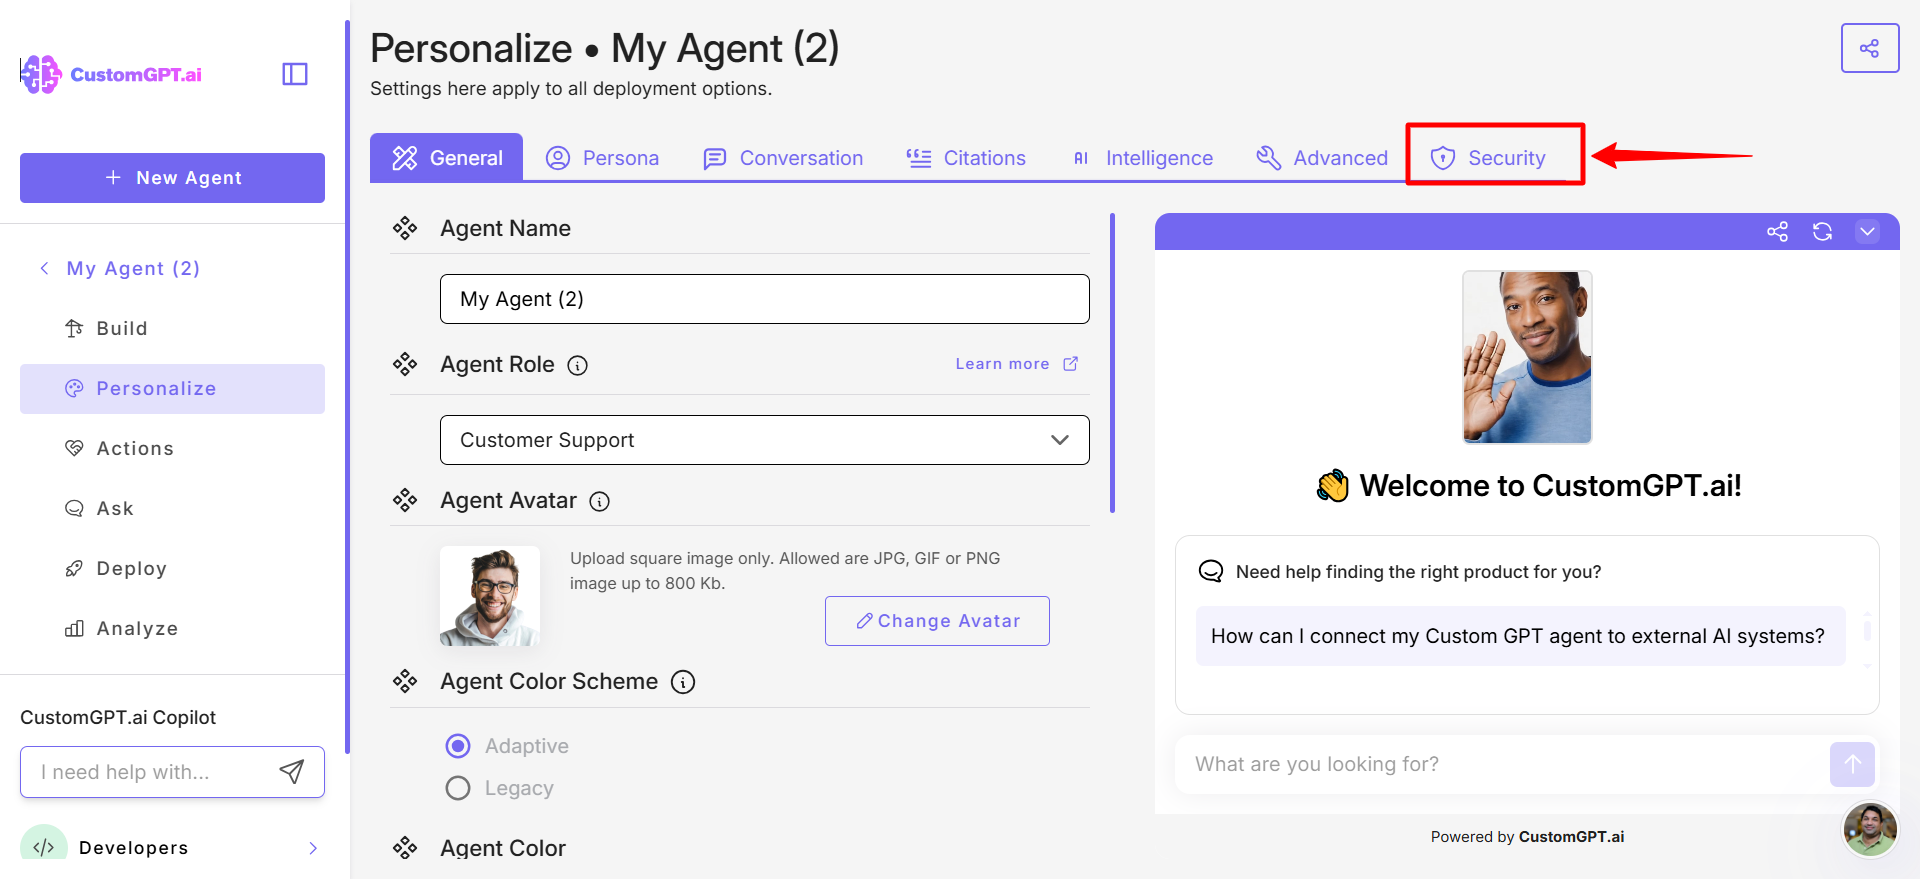Click the Agent Role info icon
The image size is (1920, 879).
(577, 365)
